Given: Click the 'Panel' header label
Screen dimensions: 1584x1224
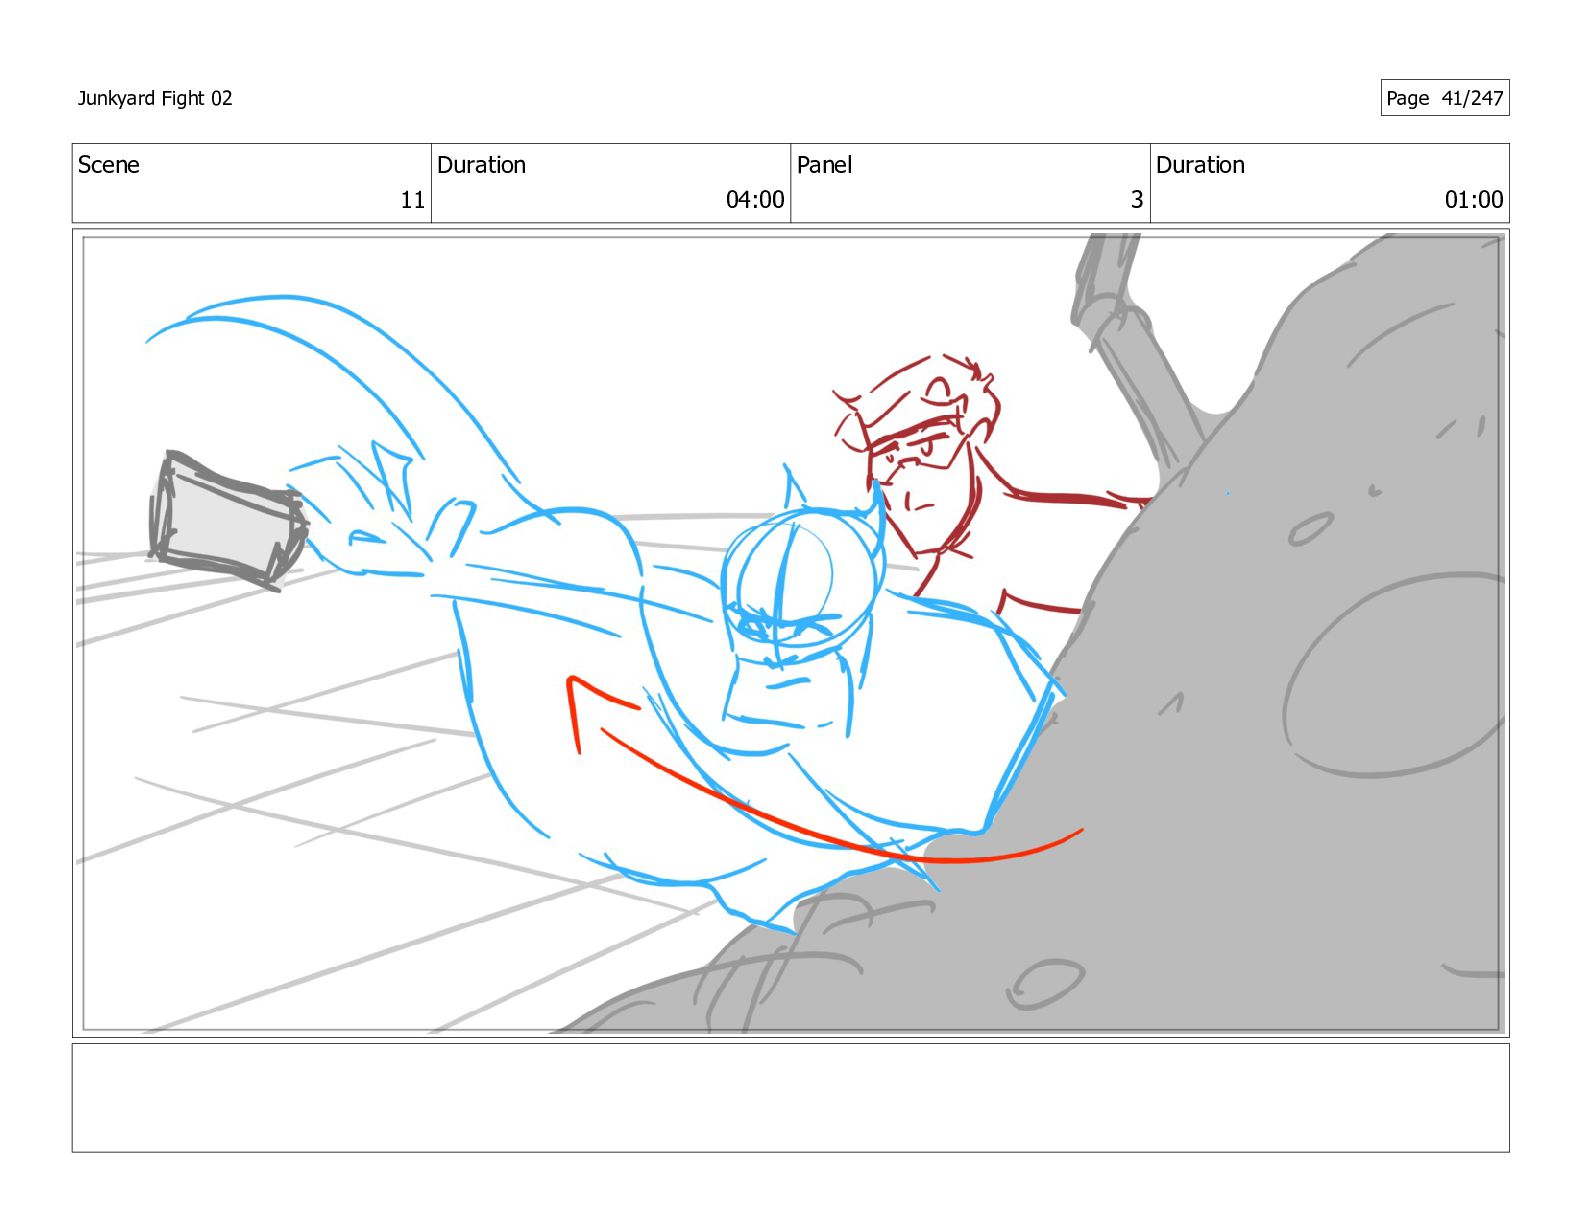Looking at the screenshot, I should point(824,165).
